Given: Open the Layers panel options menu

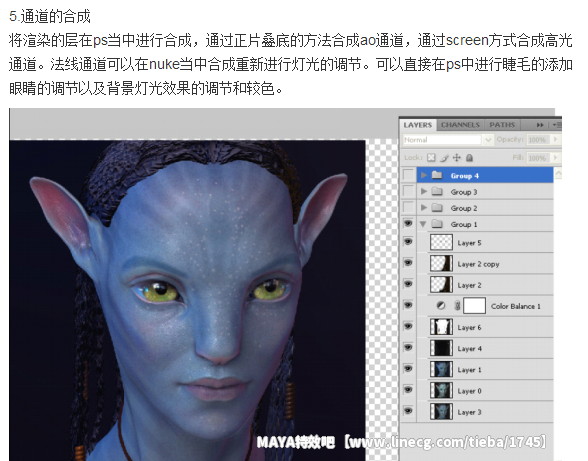Looking at the screenshot, I should 557,125.
